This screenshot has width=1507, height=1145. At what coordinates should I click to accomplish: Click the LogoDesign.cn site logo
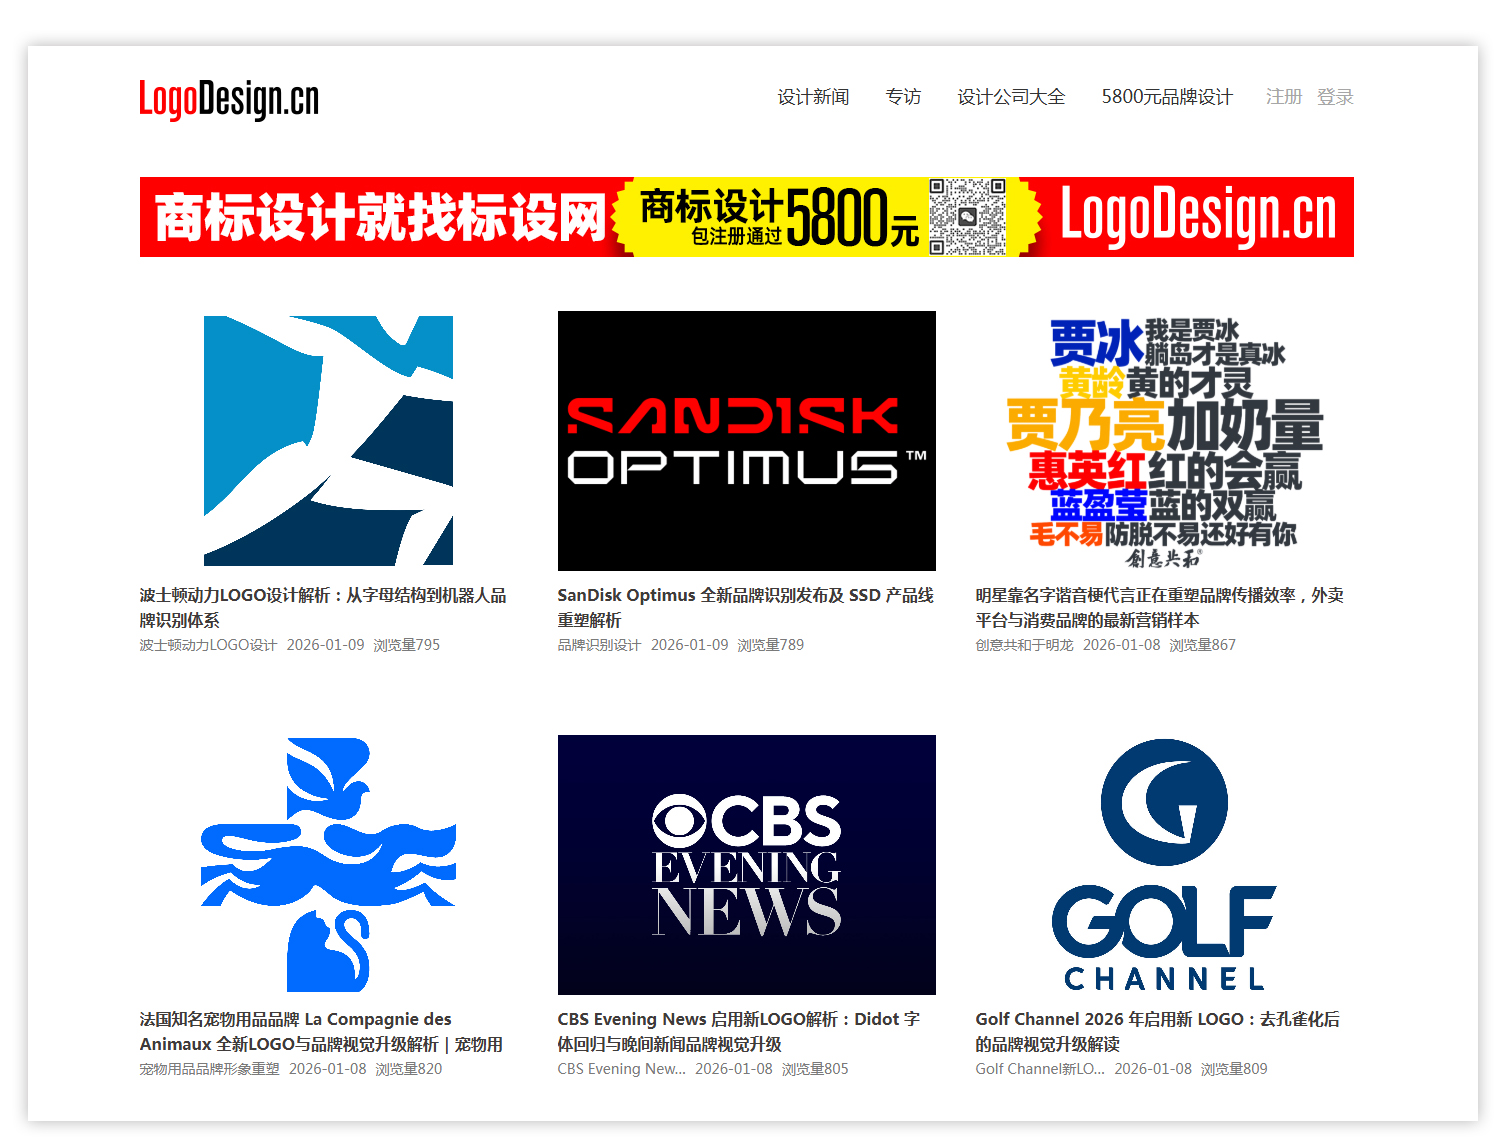[x=228, y=99]
